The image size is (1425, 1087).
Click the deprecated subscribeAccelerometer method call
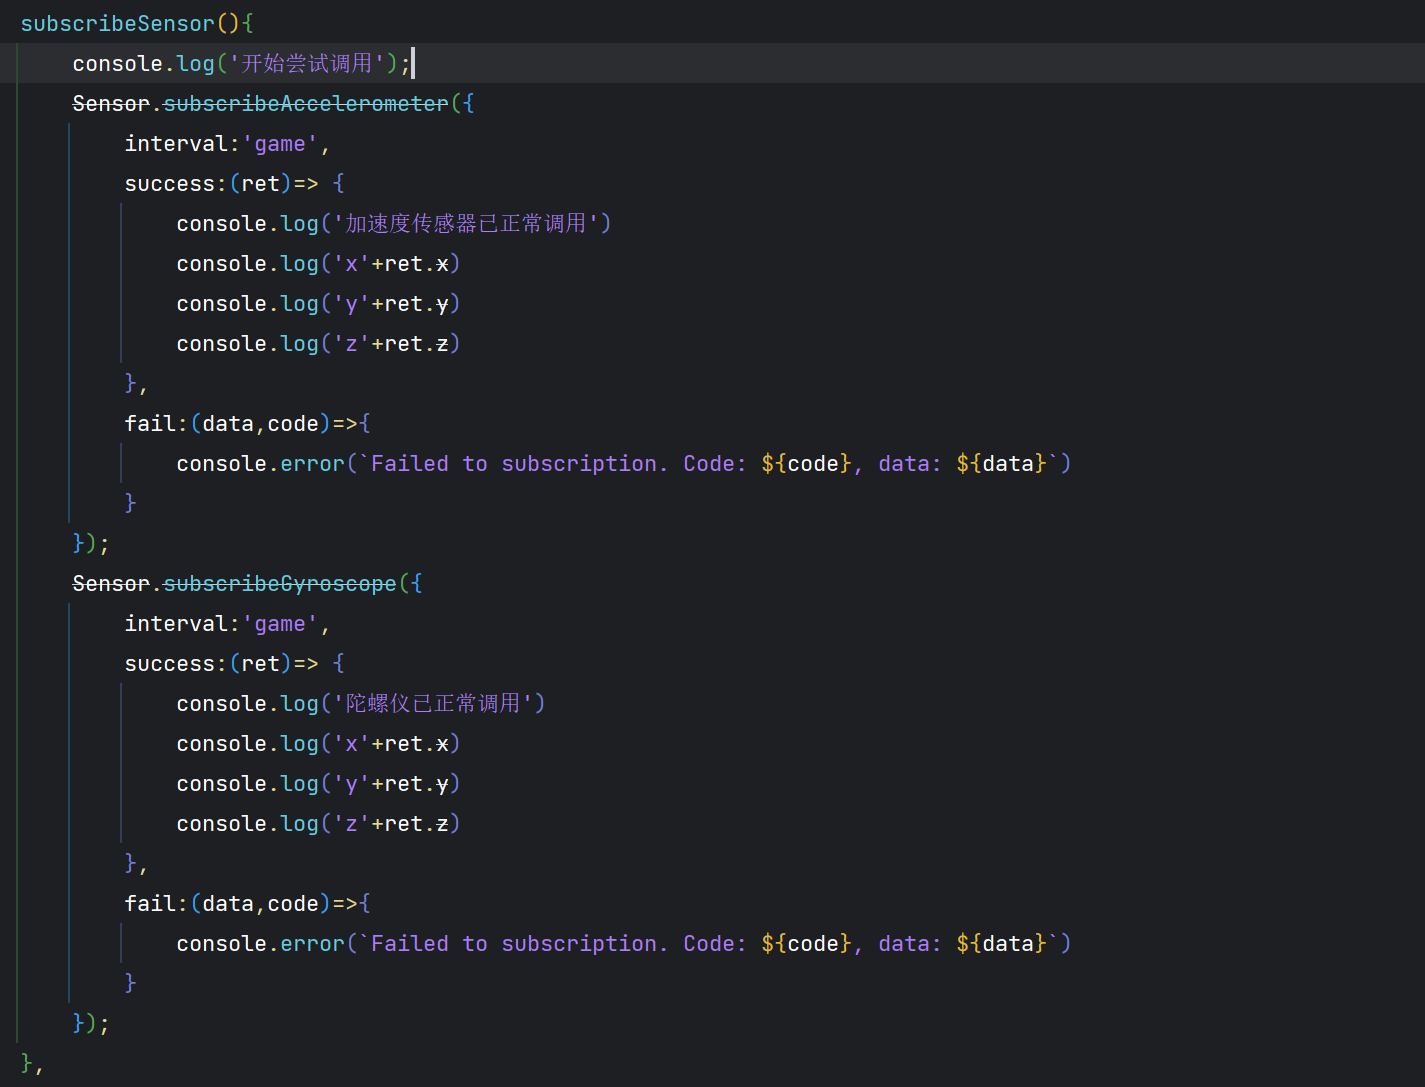305,104
